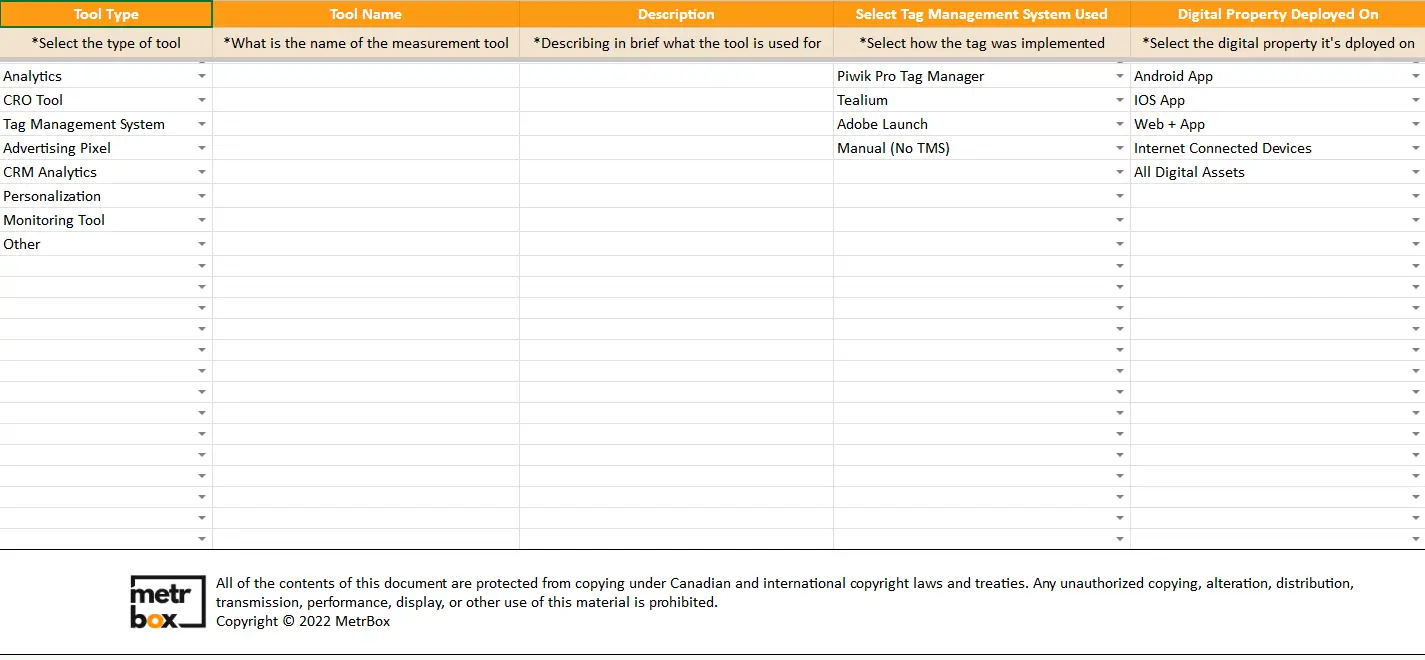The image size is (1425, 660).
Task: Open dropdown arrow for Internet Connected Devices
Action: pyautogui.click(x=1416, y=148)
